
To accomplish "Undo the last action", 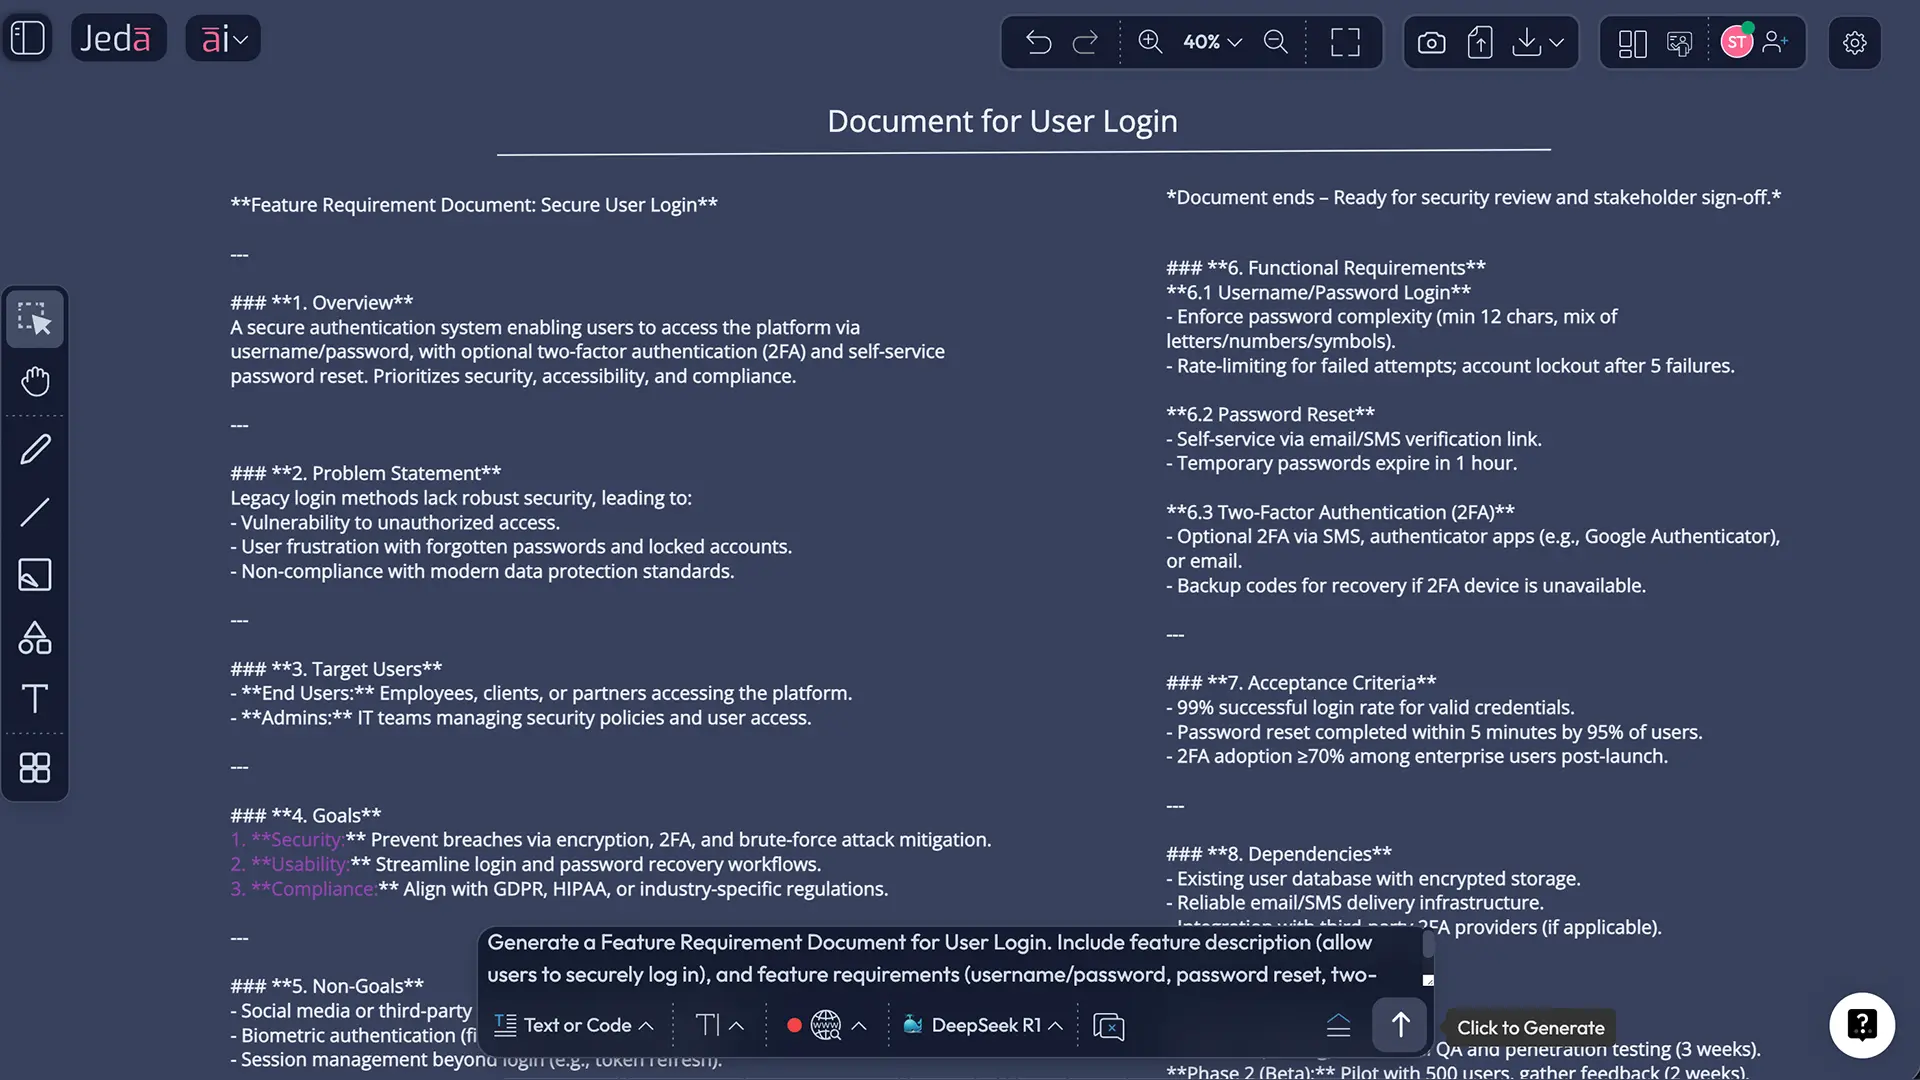I will coord(1038,42).
